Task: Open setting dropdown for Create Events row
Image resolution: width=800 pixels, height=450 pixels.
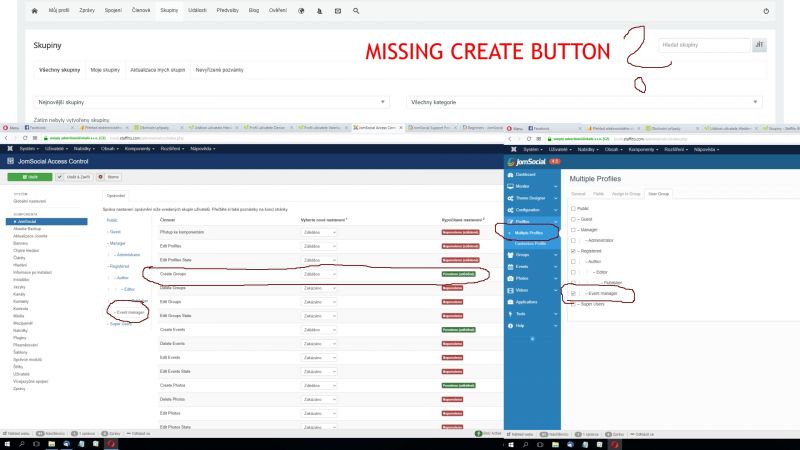Action: (319, 330)
